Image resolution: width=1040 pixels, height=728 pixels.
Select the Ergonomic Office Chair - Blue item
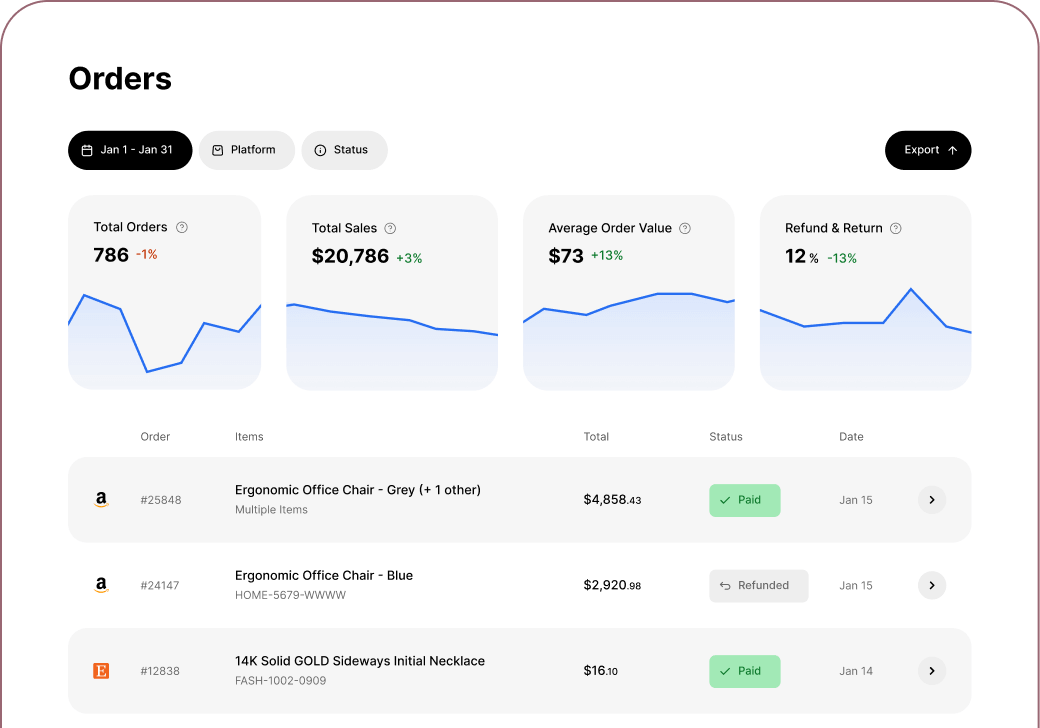[x=324, y=575]
